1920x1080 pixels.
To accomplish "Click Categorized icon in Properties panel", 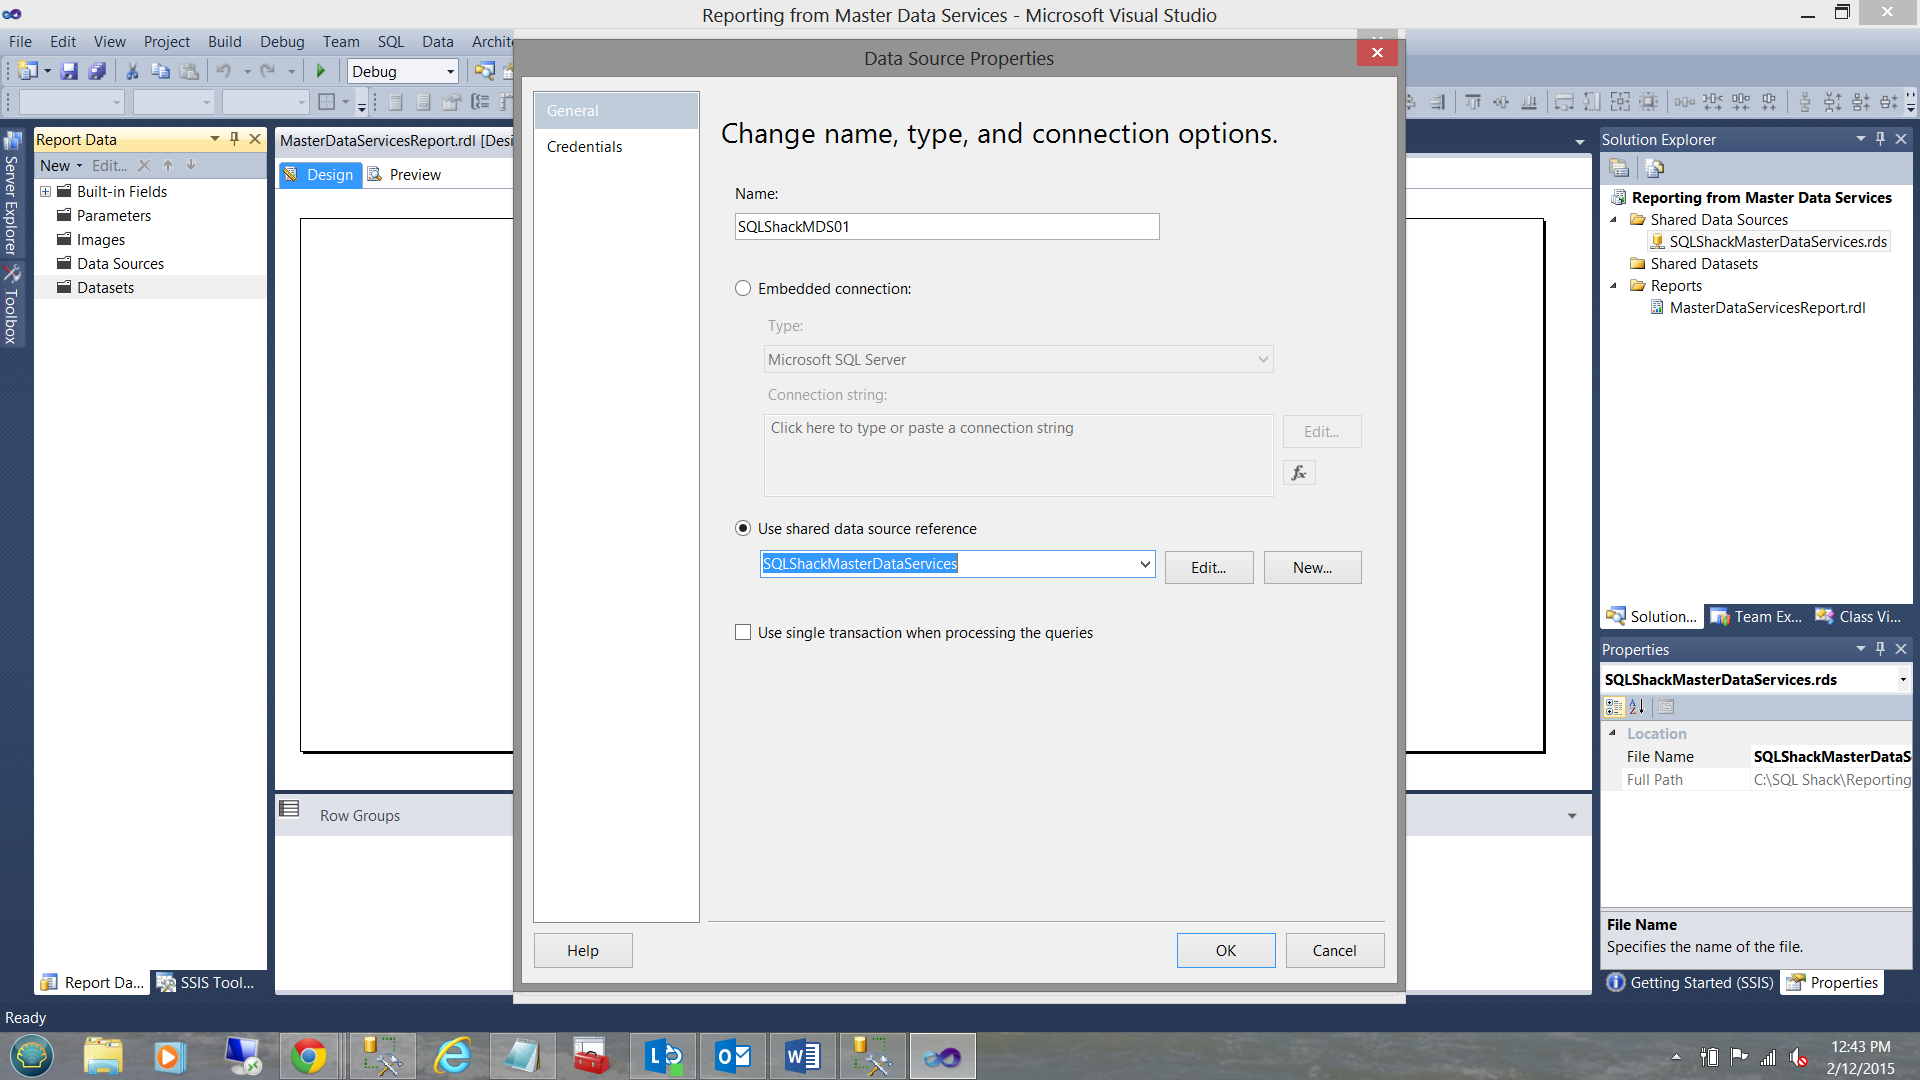I will click(x=1614, y=707).
